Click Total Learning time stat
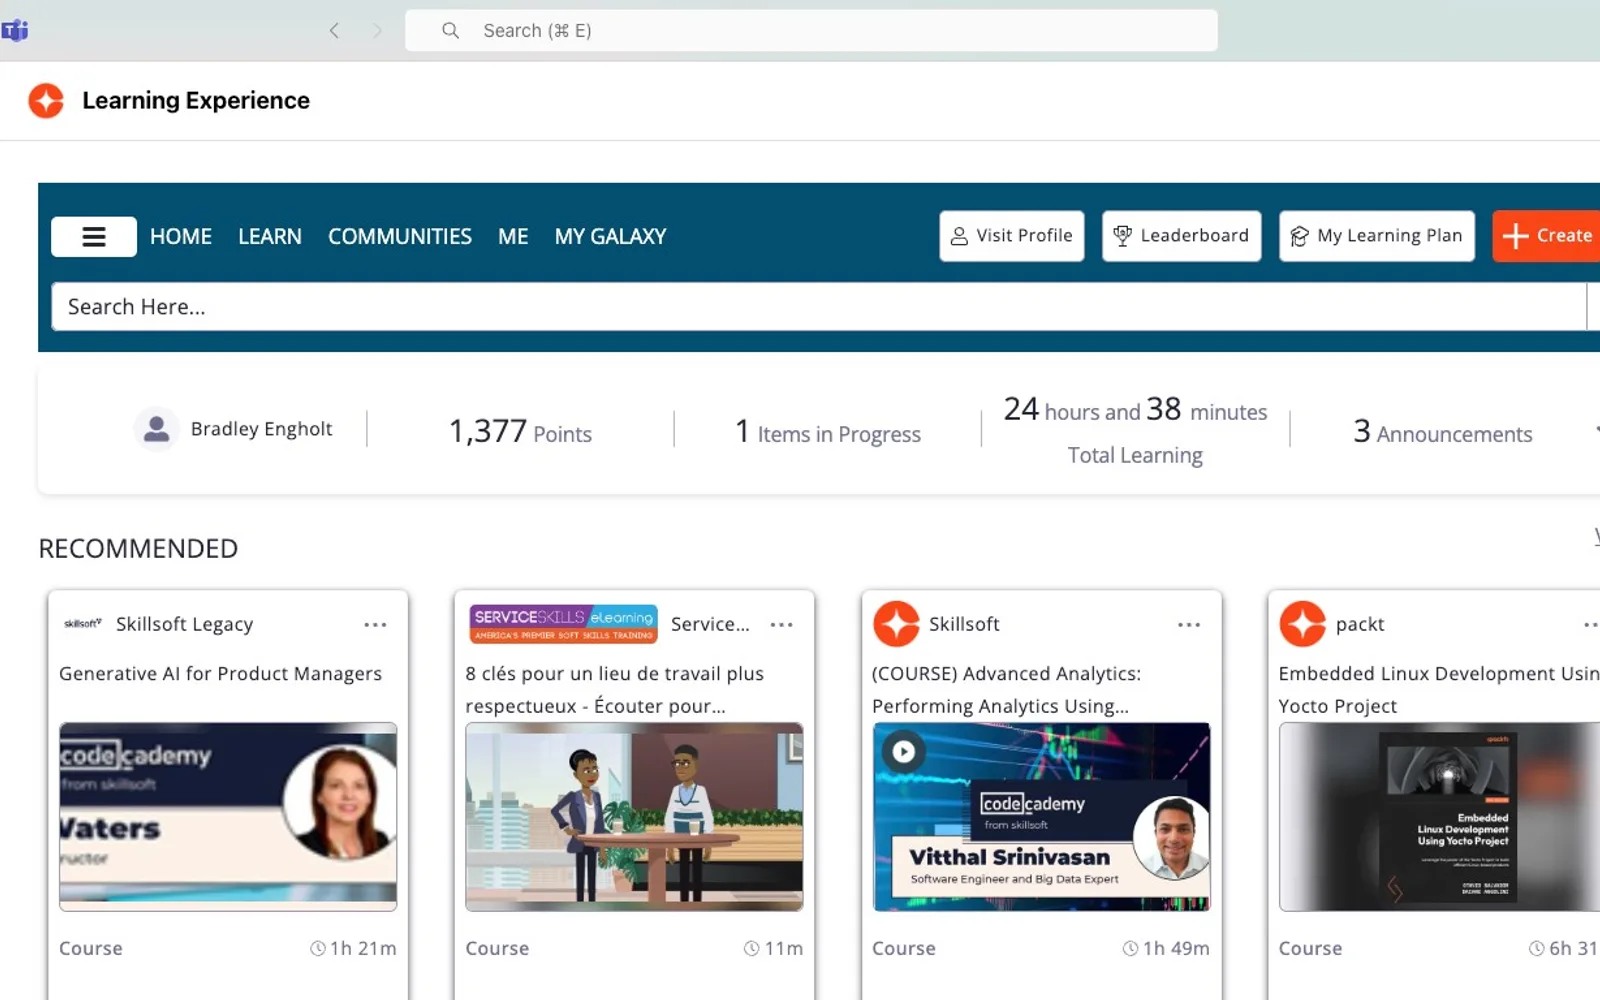The width and height of the screenshot is (1600, 1000). (1135, 431)
